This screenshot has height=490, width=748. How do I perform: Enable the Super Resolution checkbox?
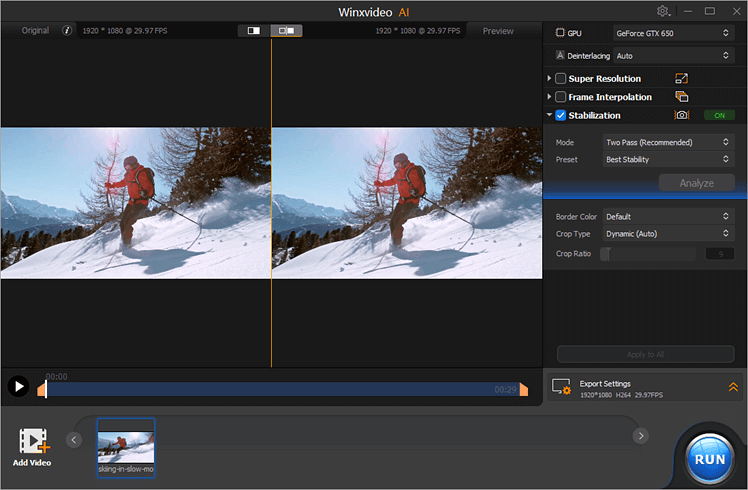tap(561, 79)
